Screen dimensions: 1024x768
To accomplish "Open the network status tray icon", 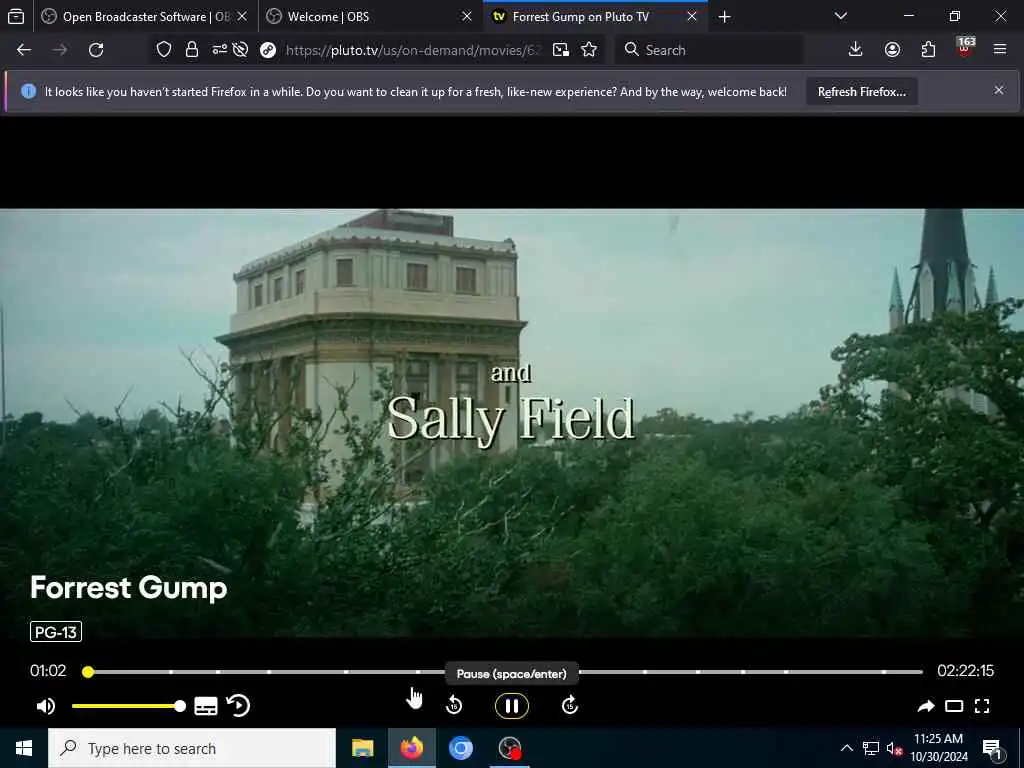I will (x=871, y=748).
